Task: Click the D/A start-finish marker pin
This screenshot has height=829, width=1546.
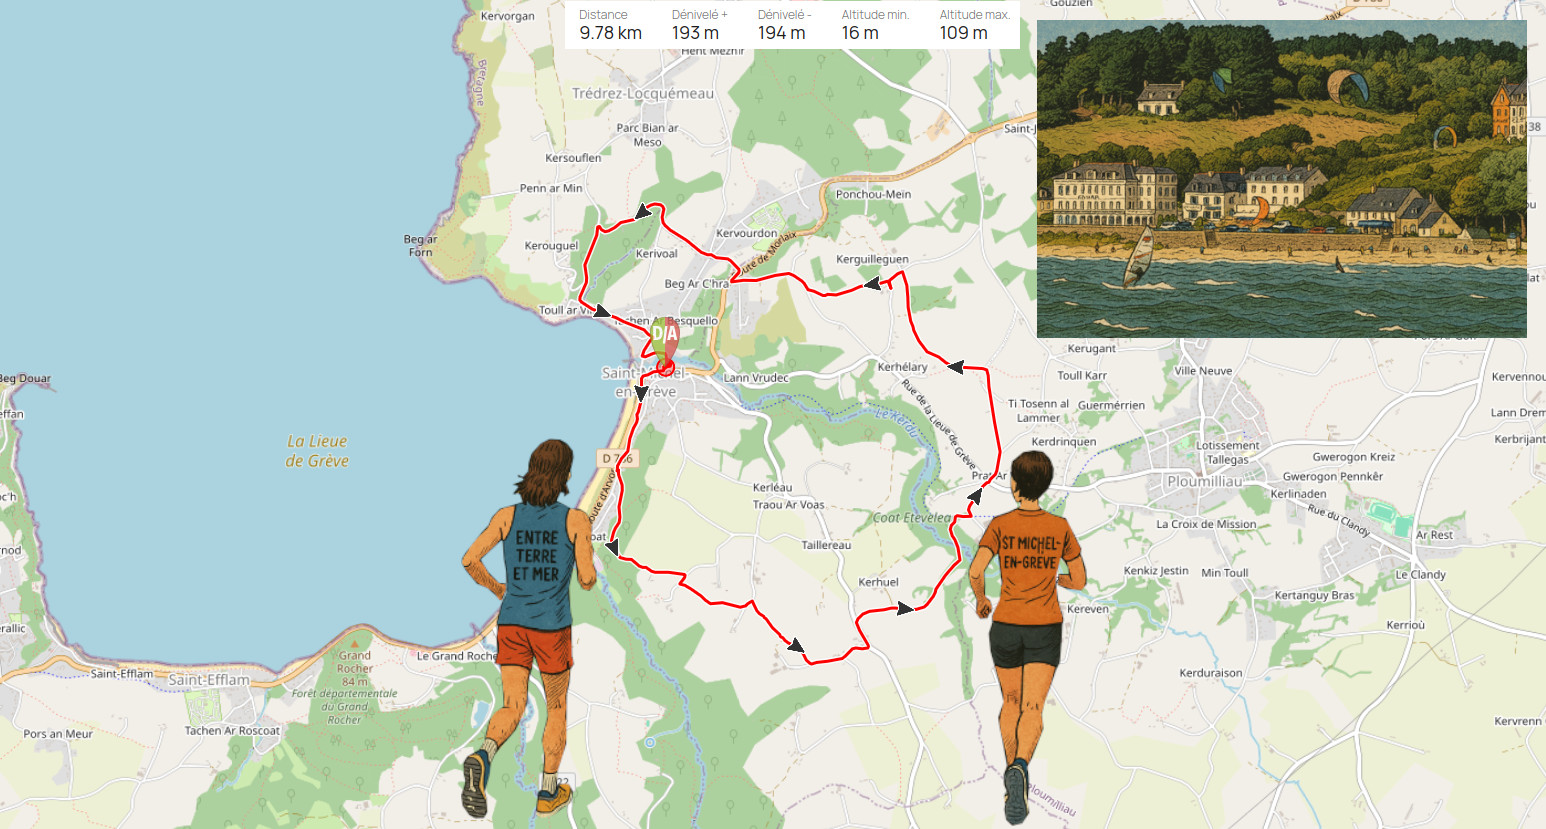Action: [x=665, y=343]
